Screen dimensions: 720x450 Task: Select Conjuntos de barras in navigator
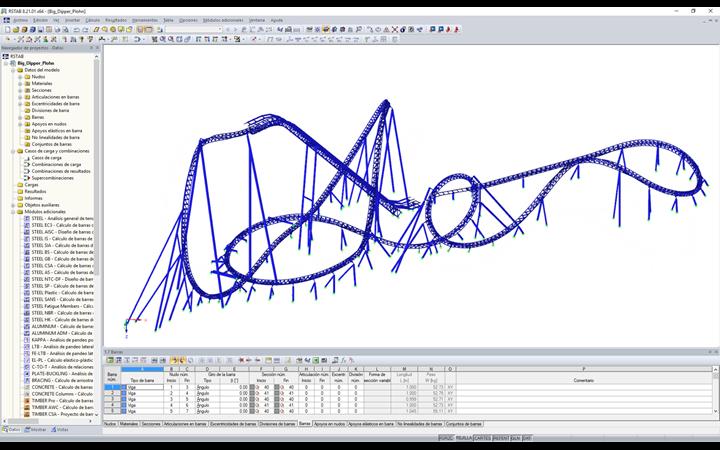(51, 144)
